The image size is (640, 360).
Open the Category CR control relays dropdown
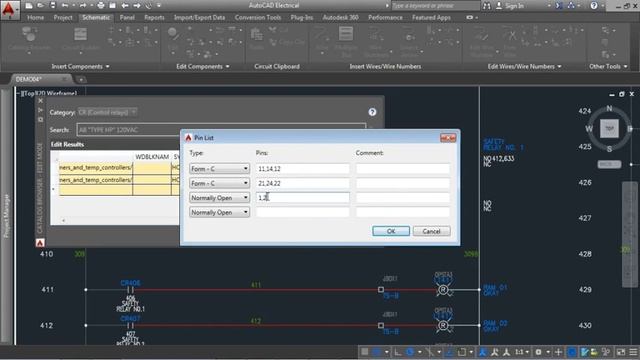pos(107,112)
